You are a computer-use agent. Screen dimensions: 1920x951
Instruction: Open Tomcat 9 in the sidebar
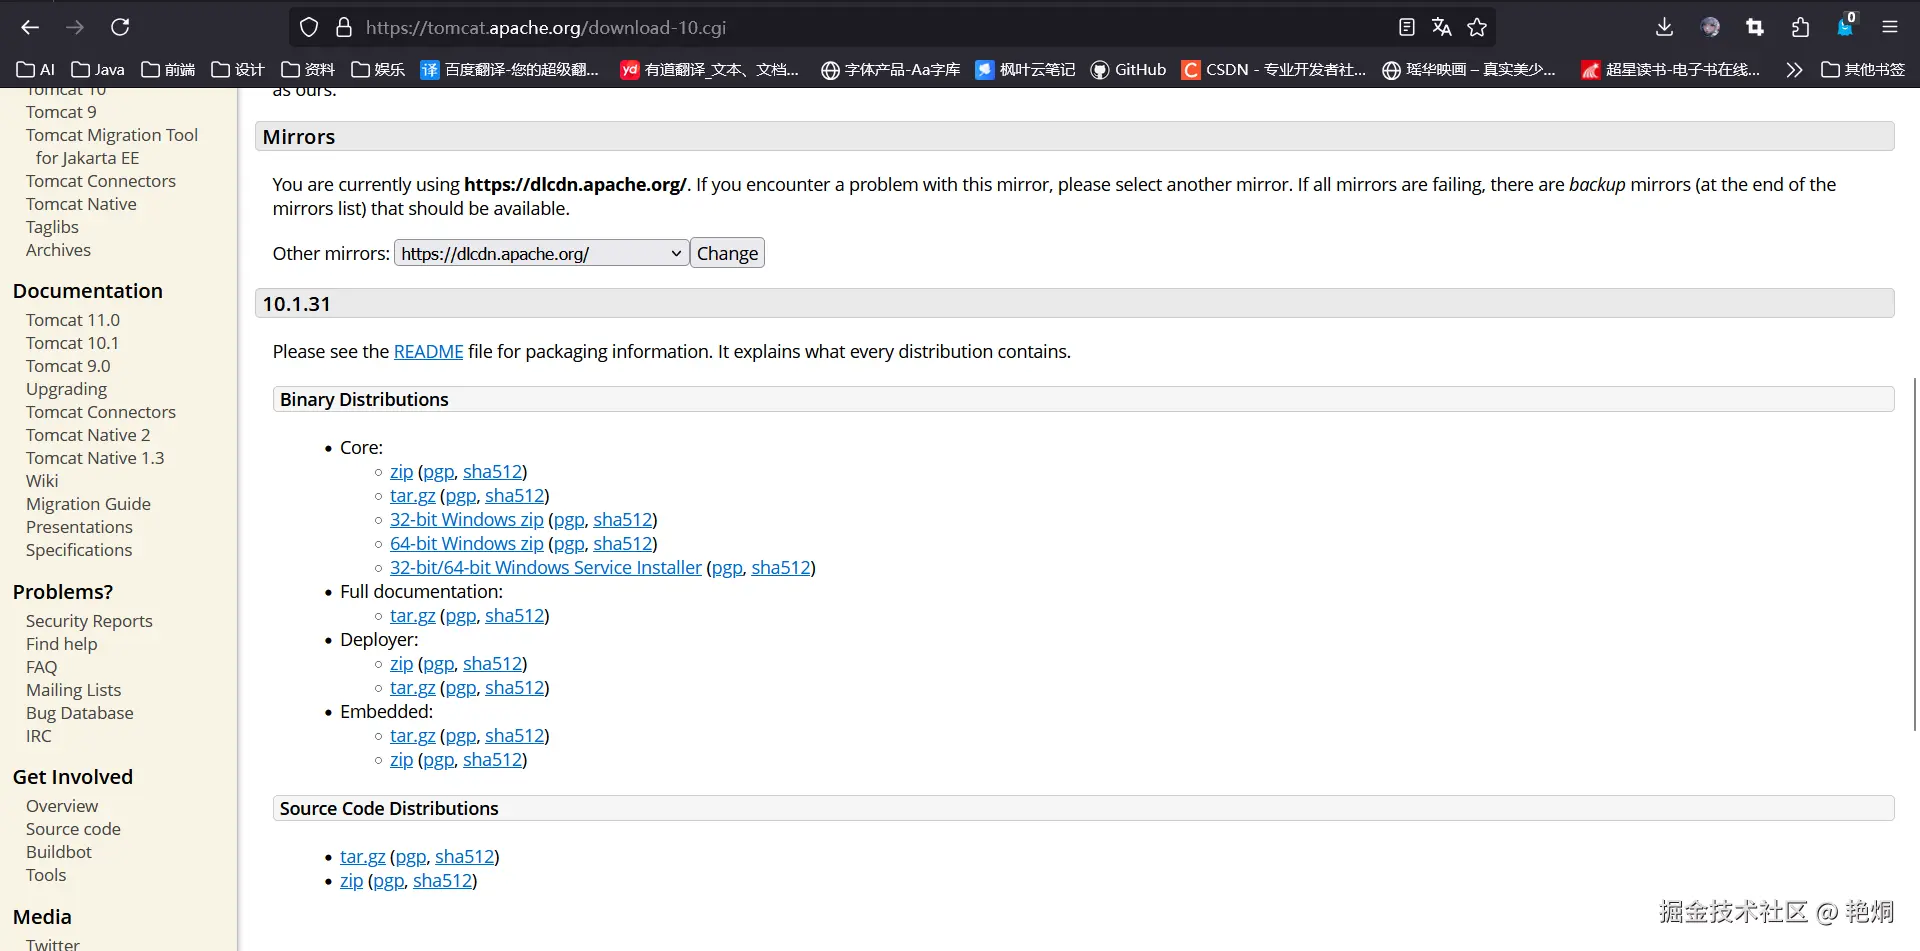[x=61, y=112]
